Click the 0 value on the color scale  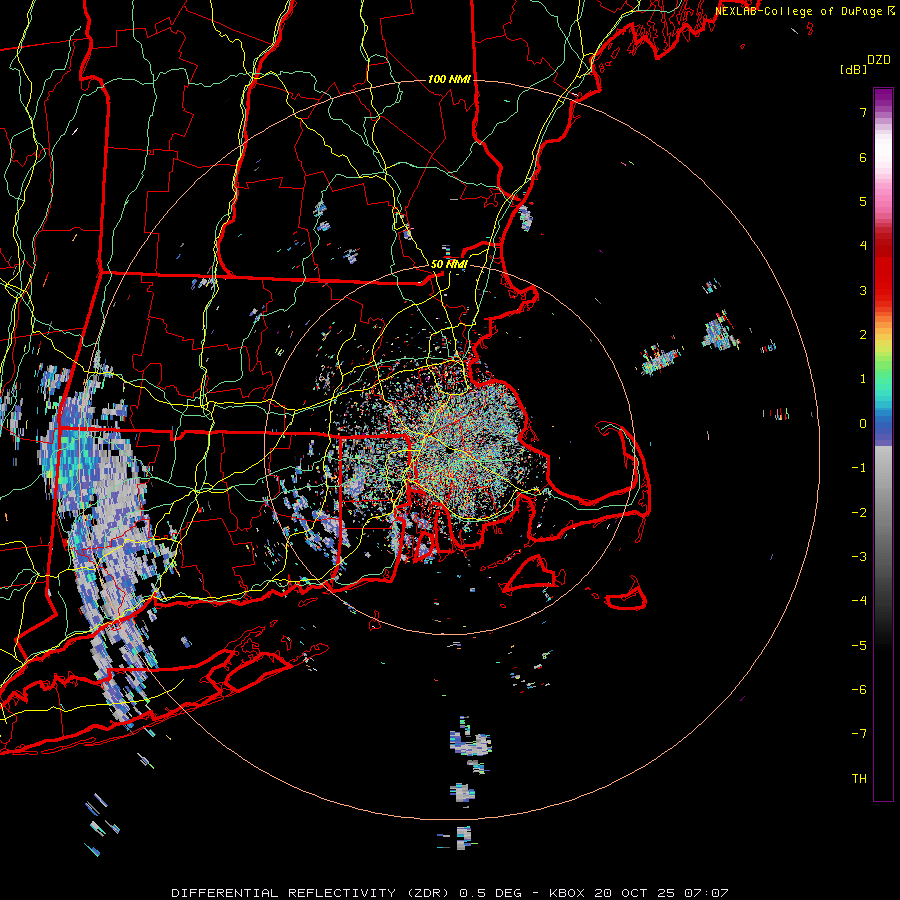pos(863,424)
